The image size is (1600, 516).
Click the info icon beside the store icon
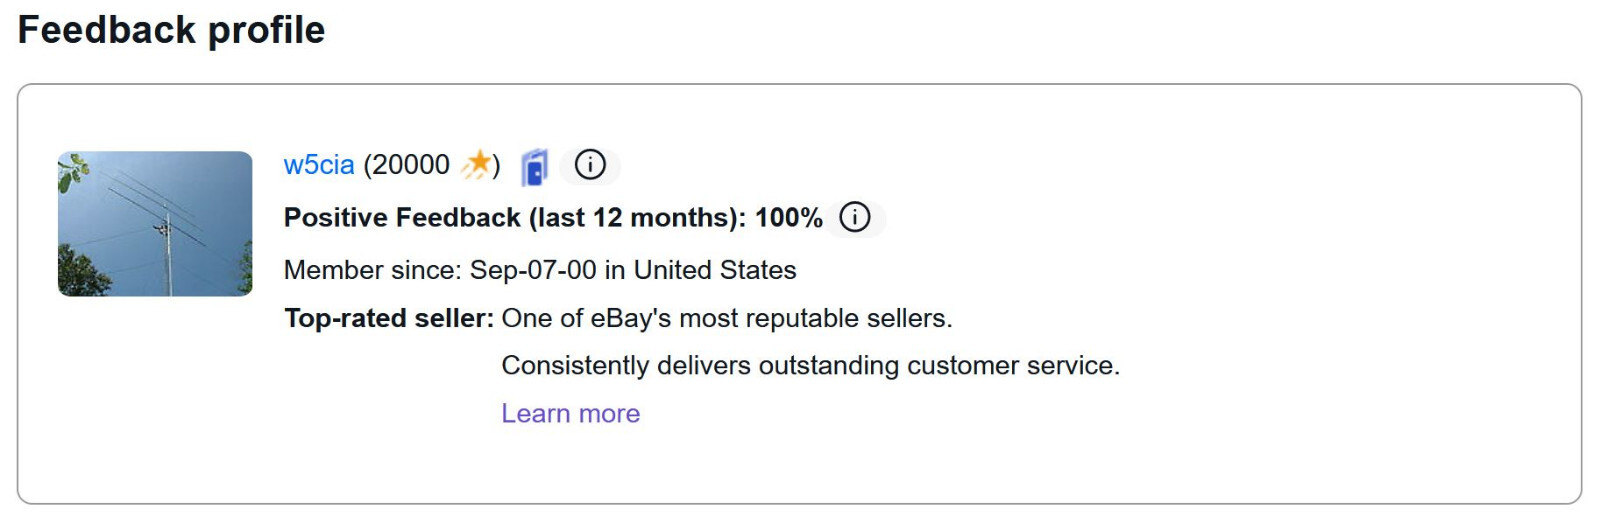pos(590,165)
